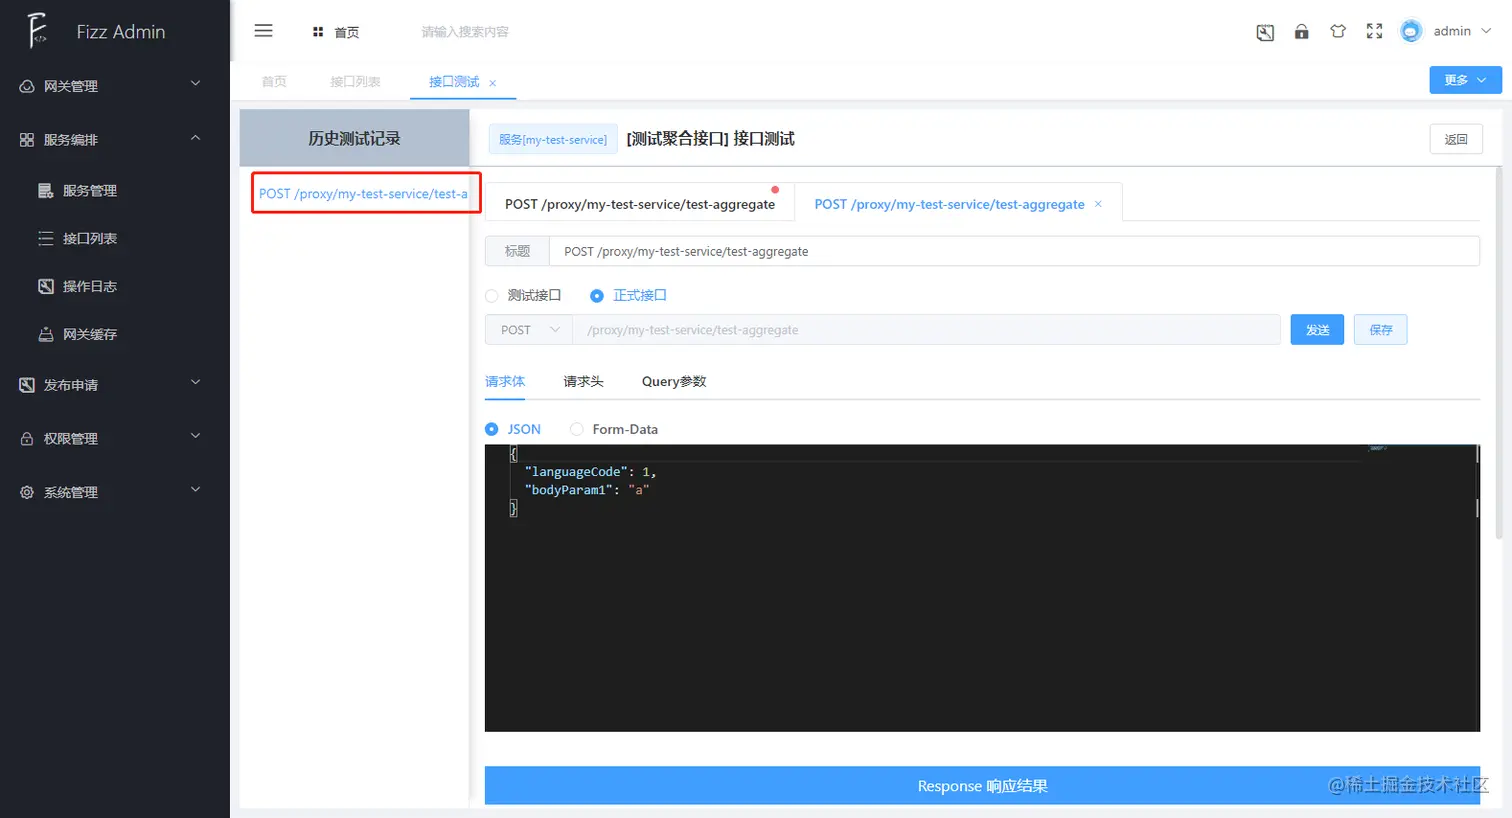This screenshot has width=1512, height=818.
Task: Click the 接口列表 menu icon
Action: coord(46,238)
